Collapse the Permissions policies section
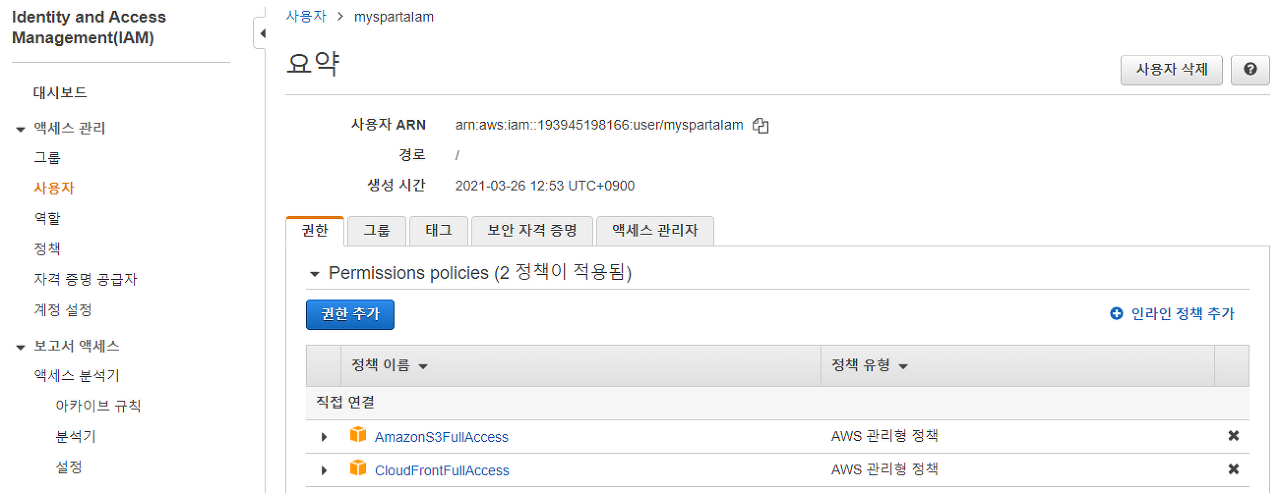 [315, 273]
